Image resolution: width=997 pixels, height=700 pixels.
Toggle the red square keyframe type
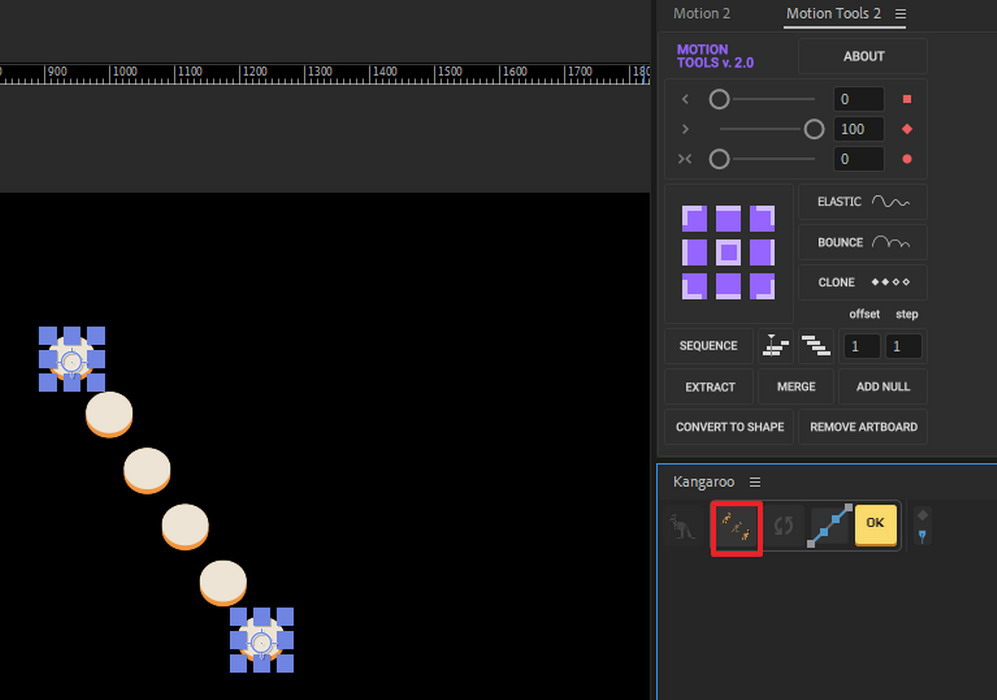point(907,99)
